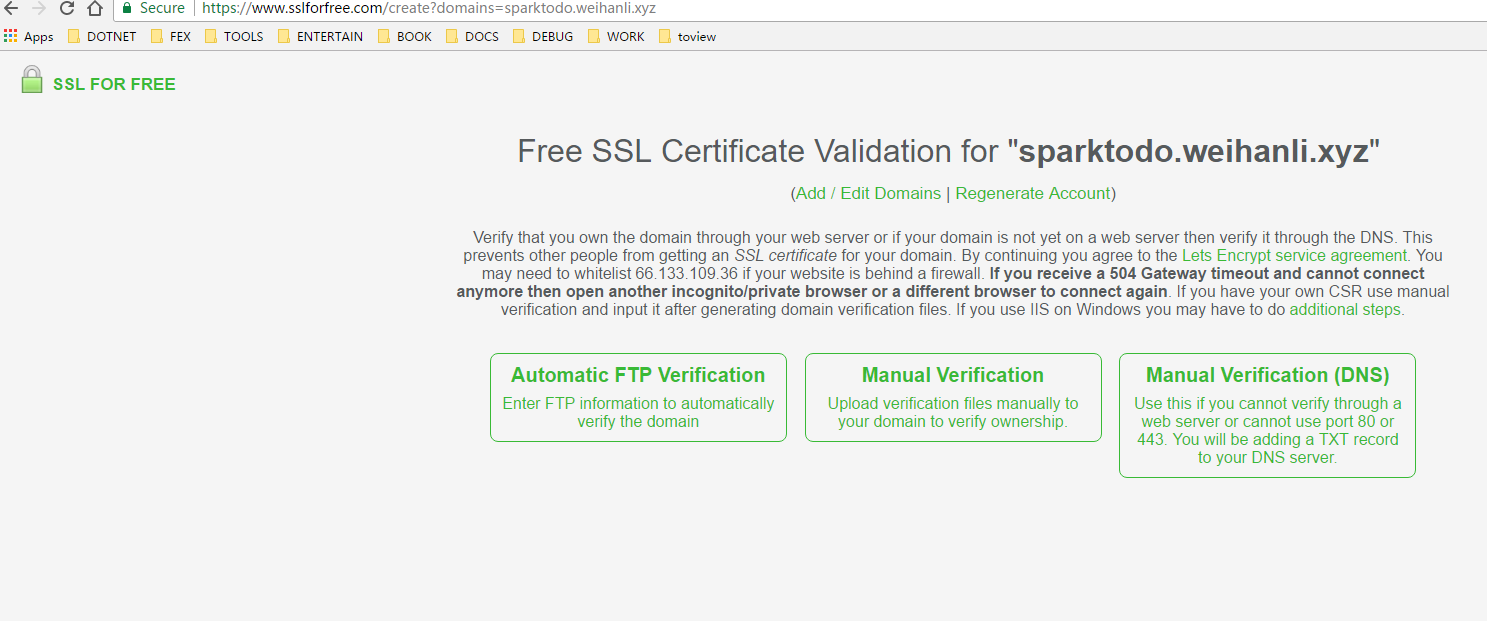
Task: Open the FEX bookmarks folder
Action: pyautogui.click(x=171, y=36)
